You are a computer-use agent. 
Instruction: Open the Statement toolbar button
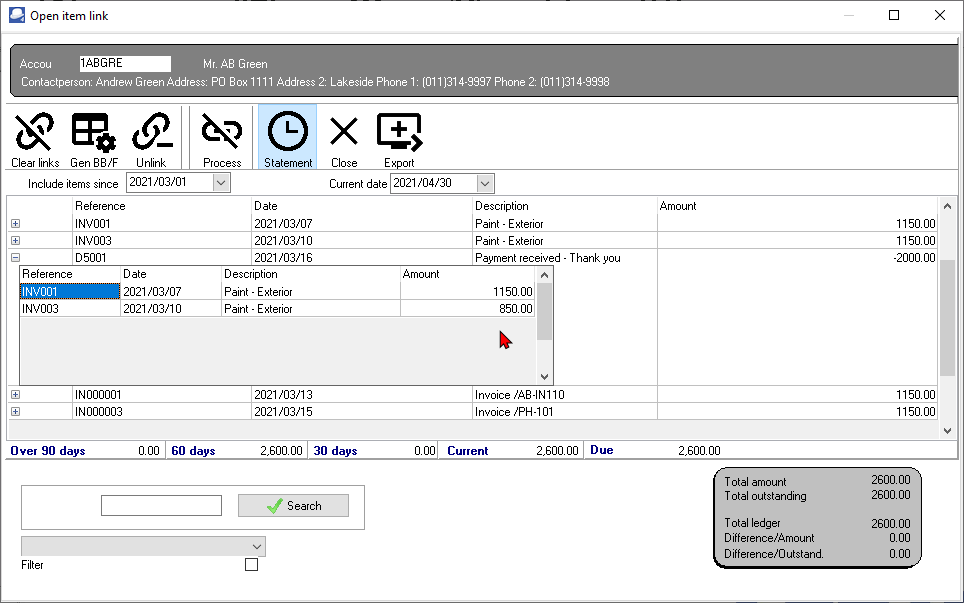[288, 137]
